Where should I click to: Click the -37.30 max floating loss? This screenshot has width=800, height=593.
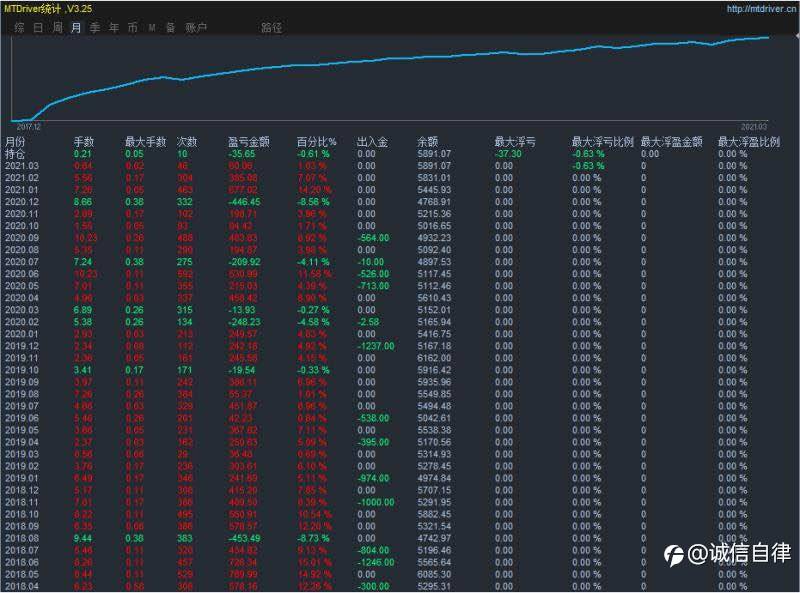coord(508,154)
